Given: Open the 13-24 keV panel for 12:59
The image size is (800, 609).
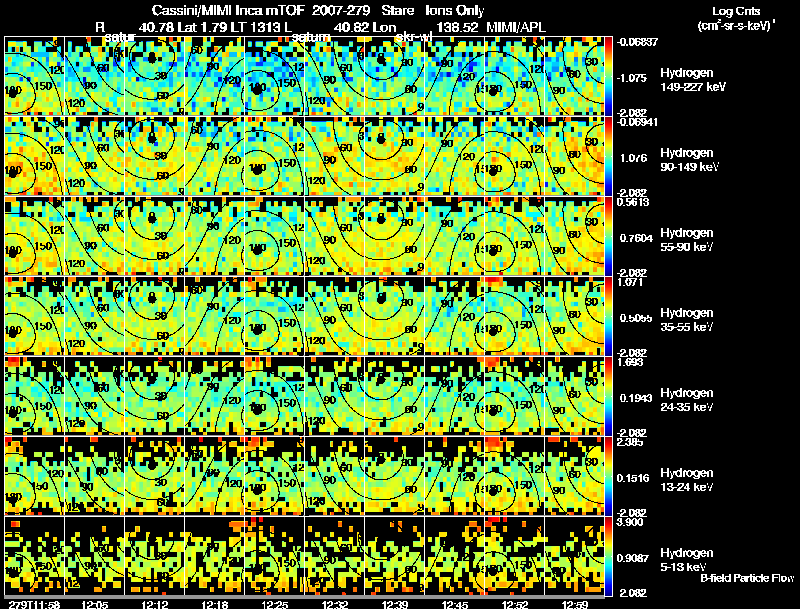Looking at the screenshot, I should pyautogui.click(x=574, y=476).
